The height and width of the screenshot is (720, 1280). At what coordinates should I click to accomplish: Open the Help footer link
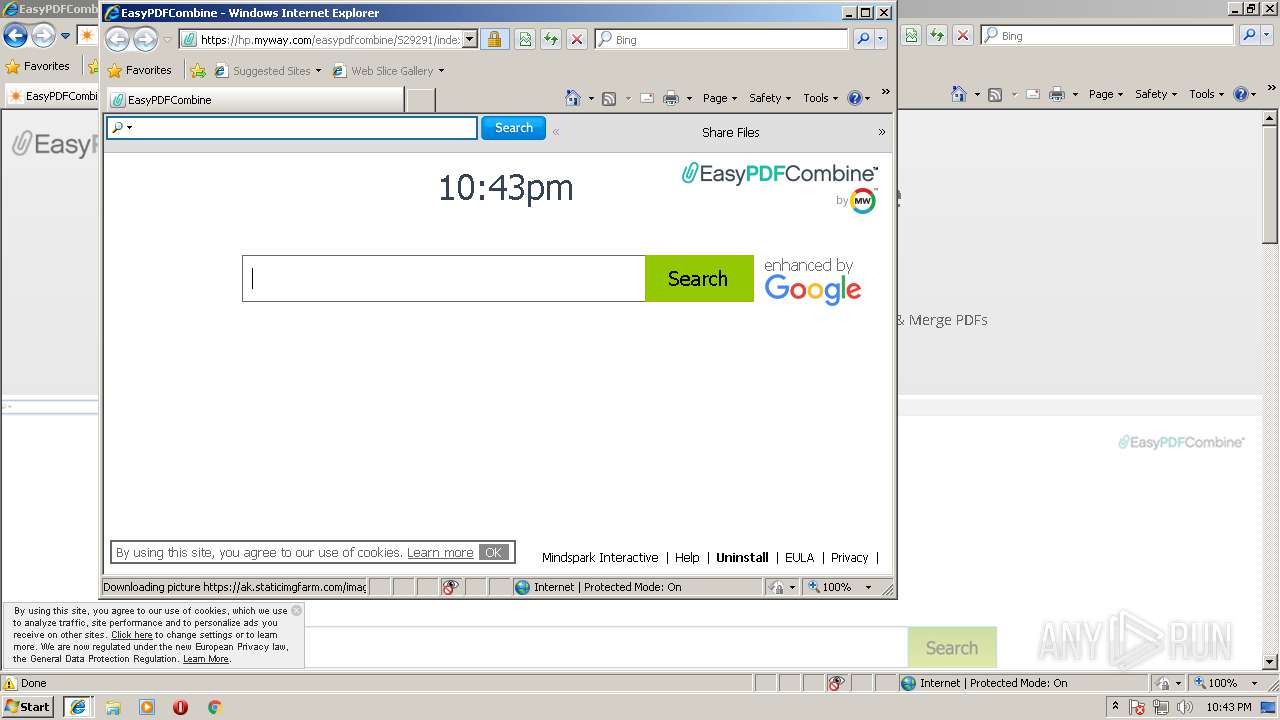687,558
